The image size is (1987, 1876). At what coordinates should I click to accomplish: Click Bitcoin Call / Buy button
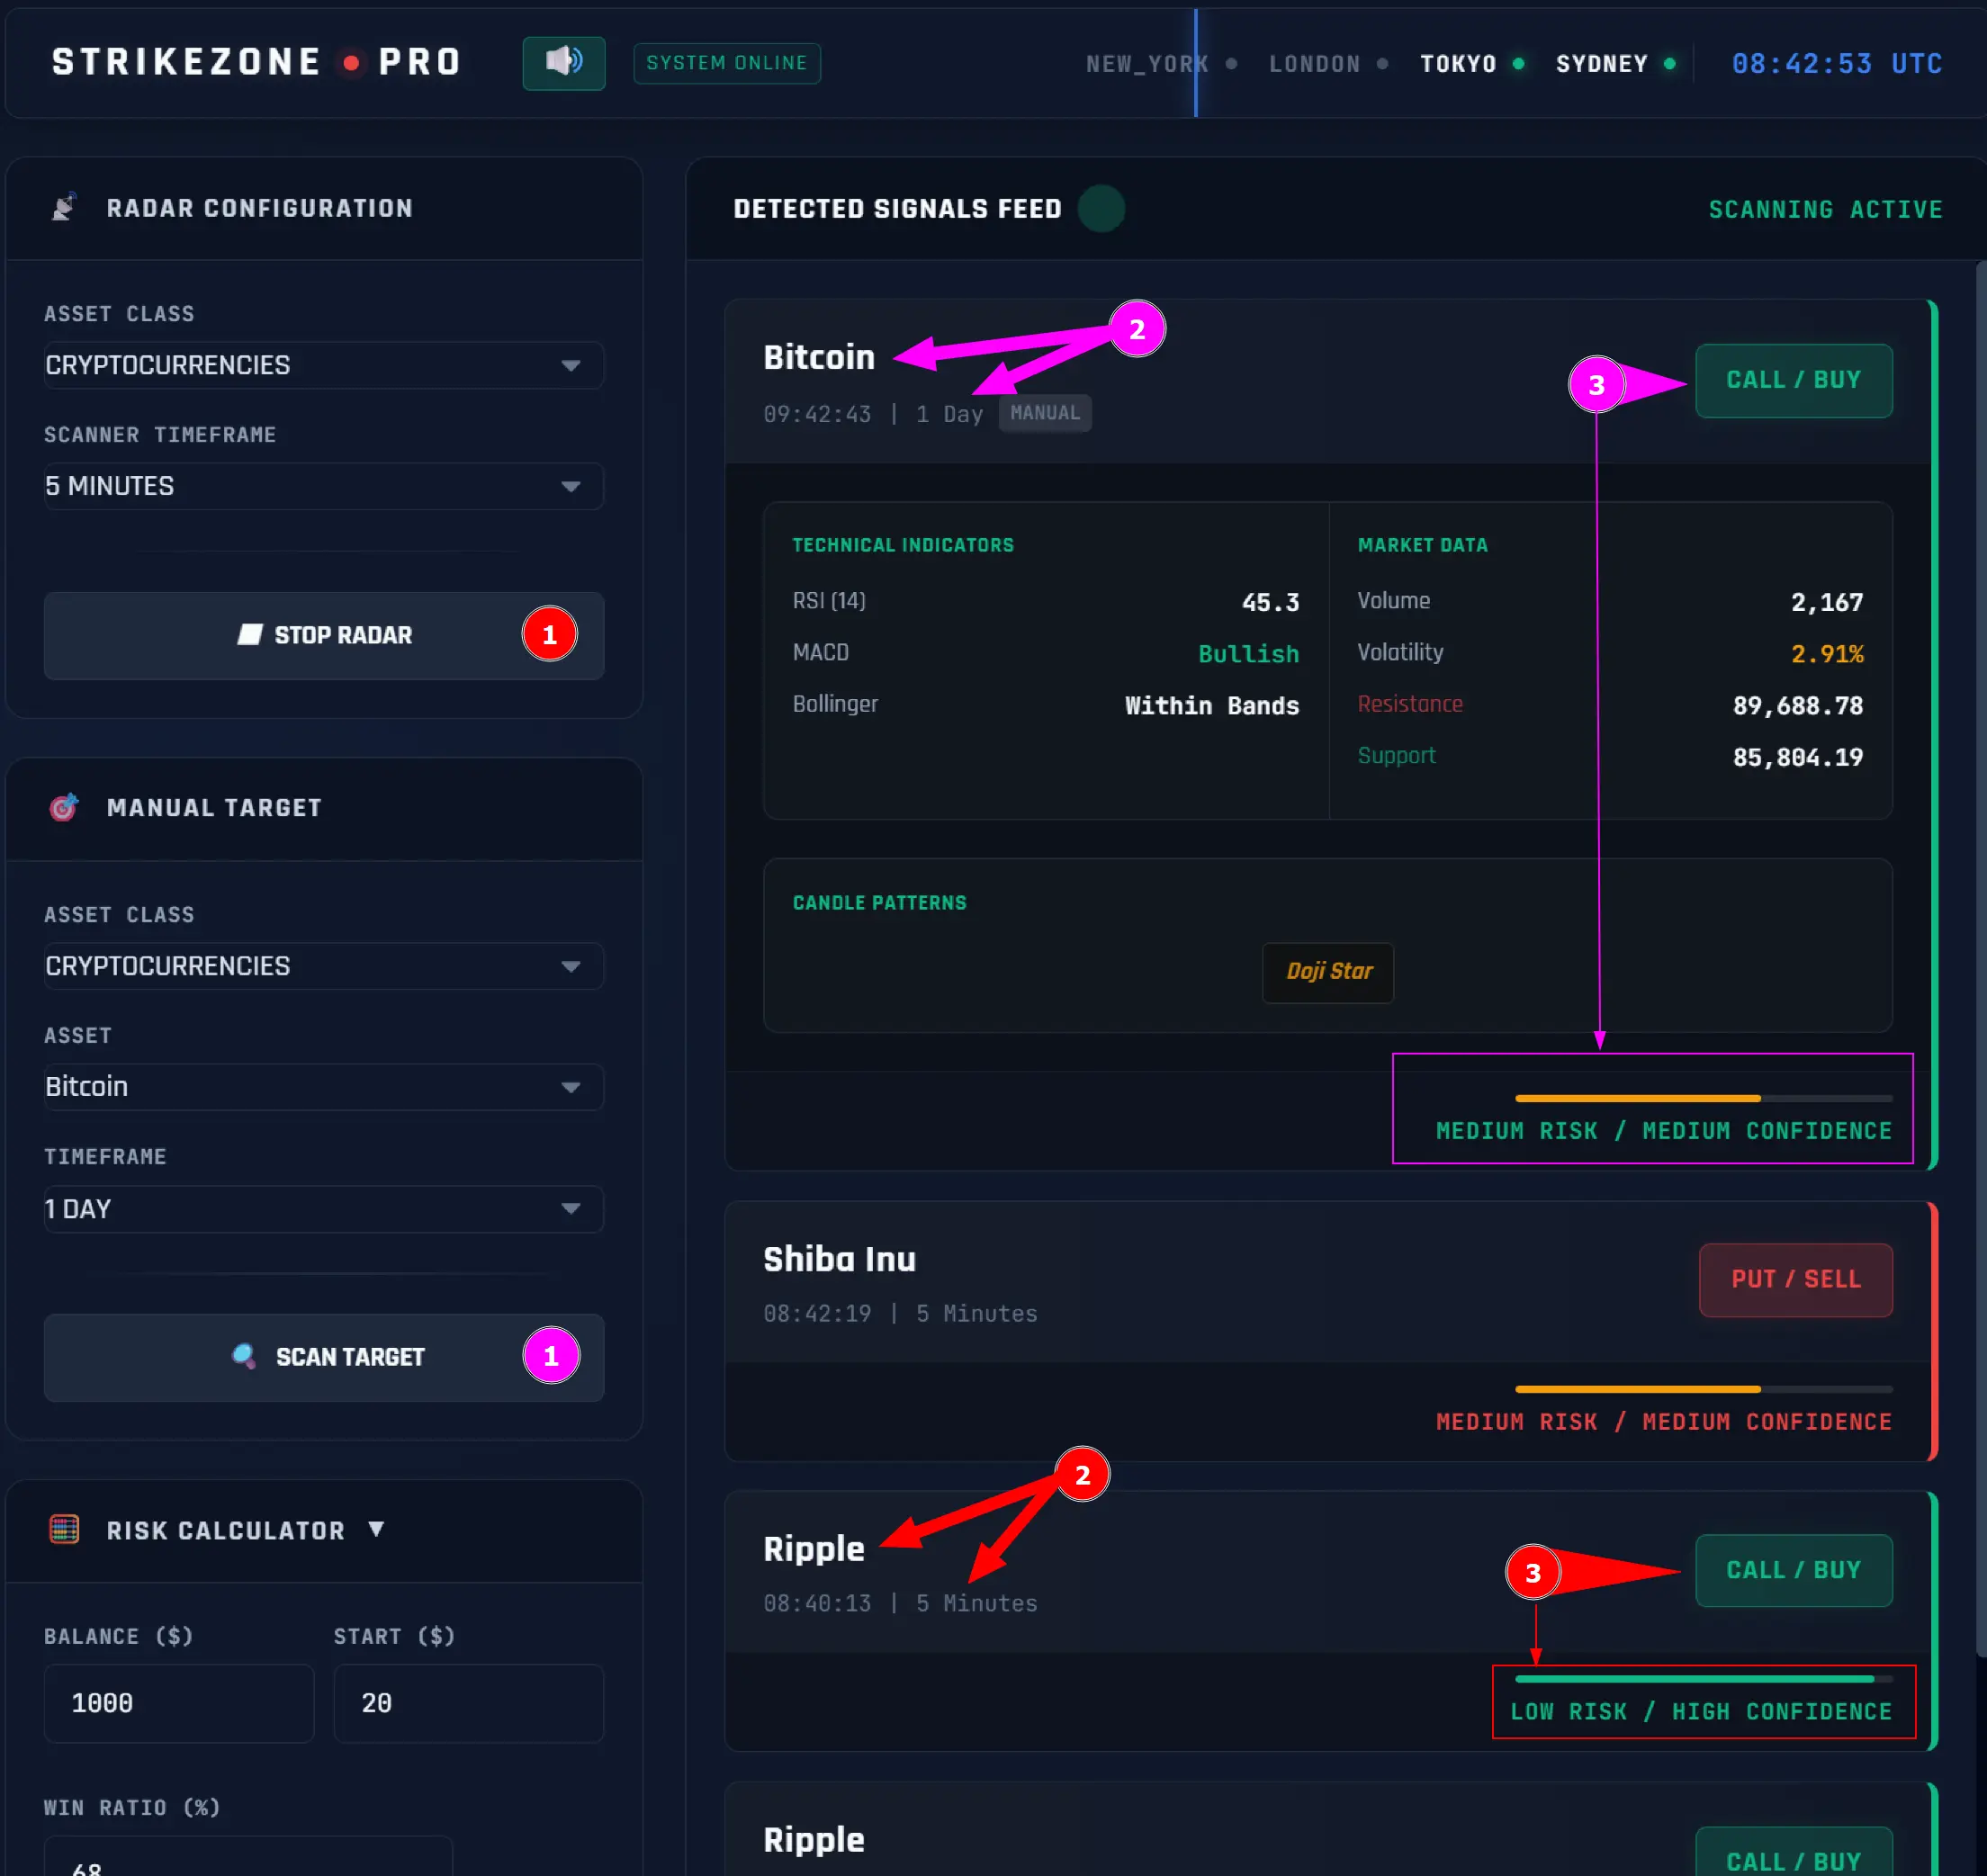click(1793, 380)
